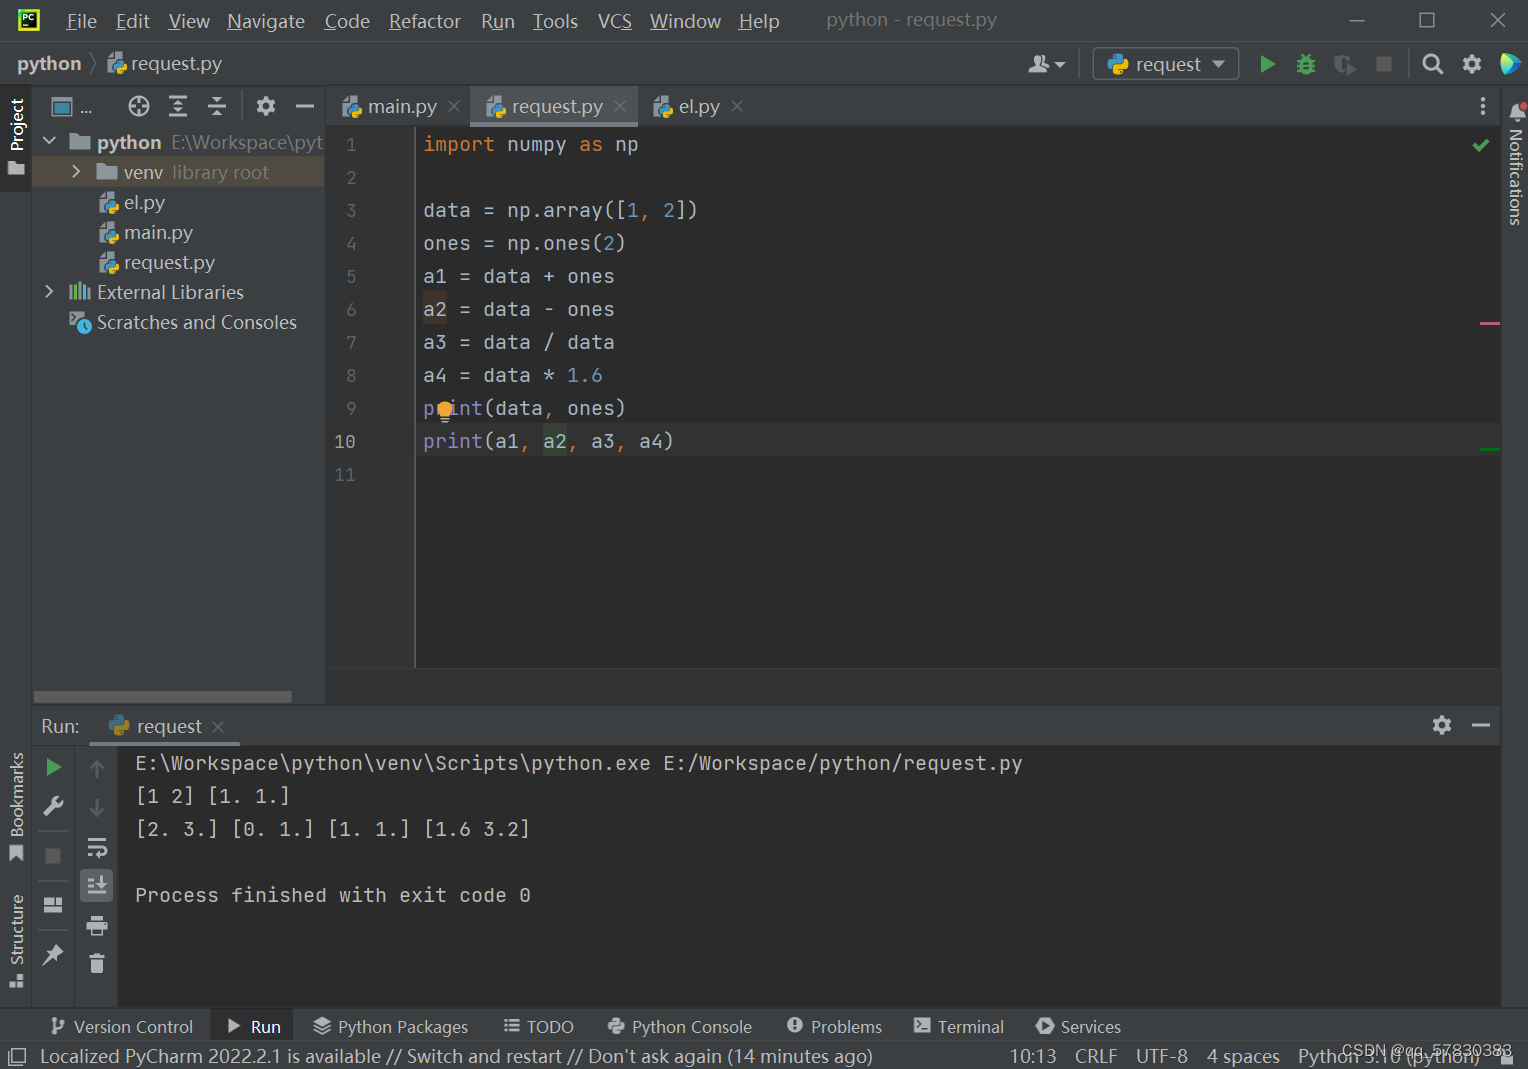This screenshot has height=1069, width=1528.
Task: Toggle the Bookmarks side tool window
Action: (x=16, y=806)
